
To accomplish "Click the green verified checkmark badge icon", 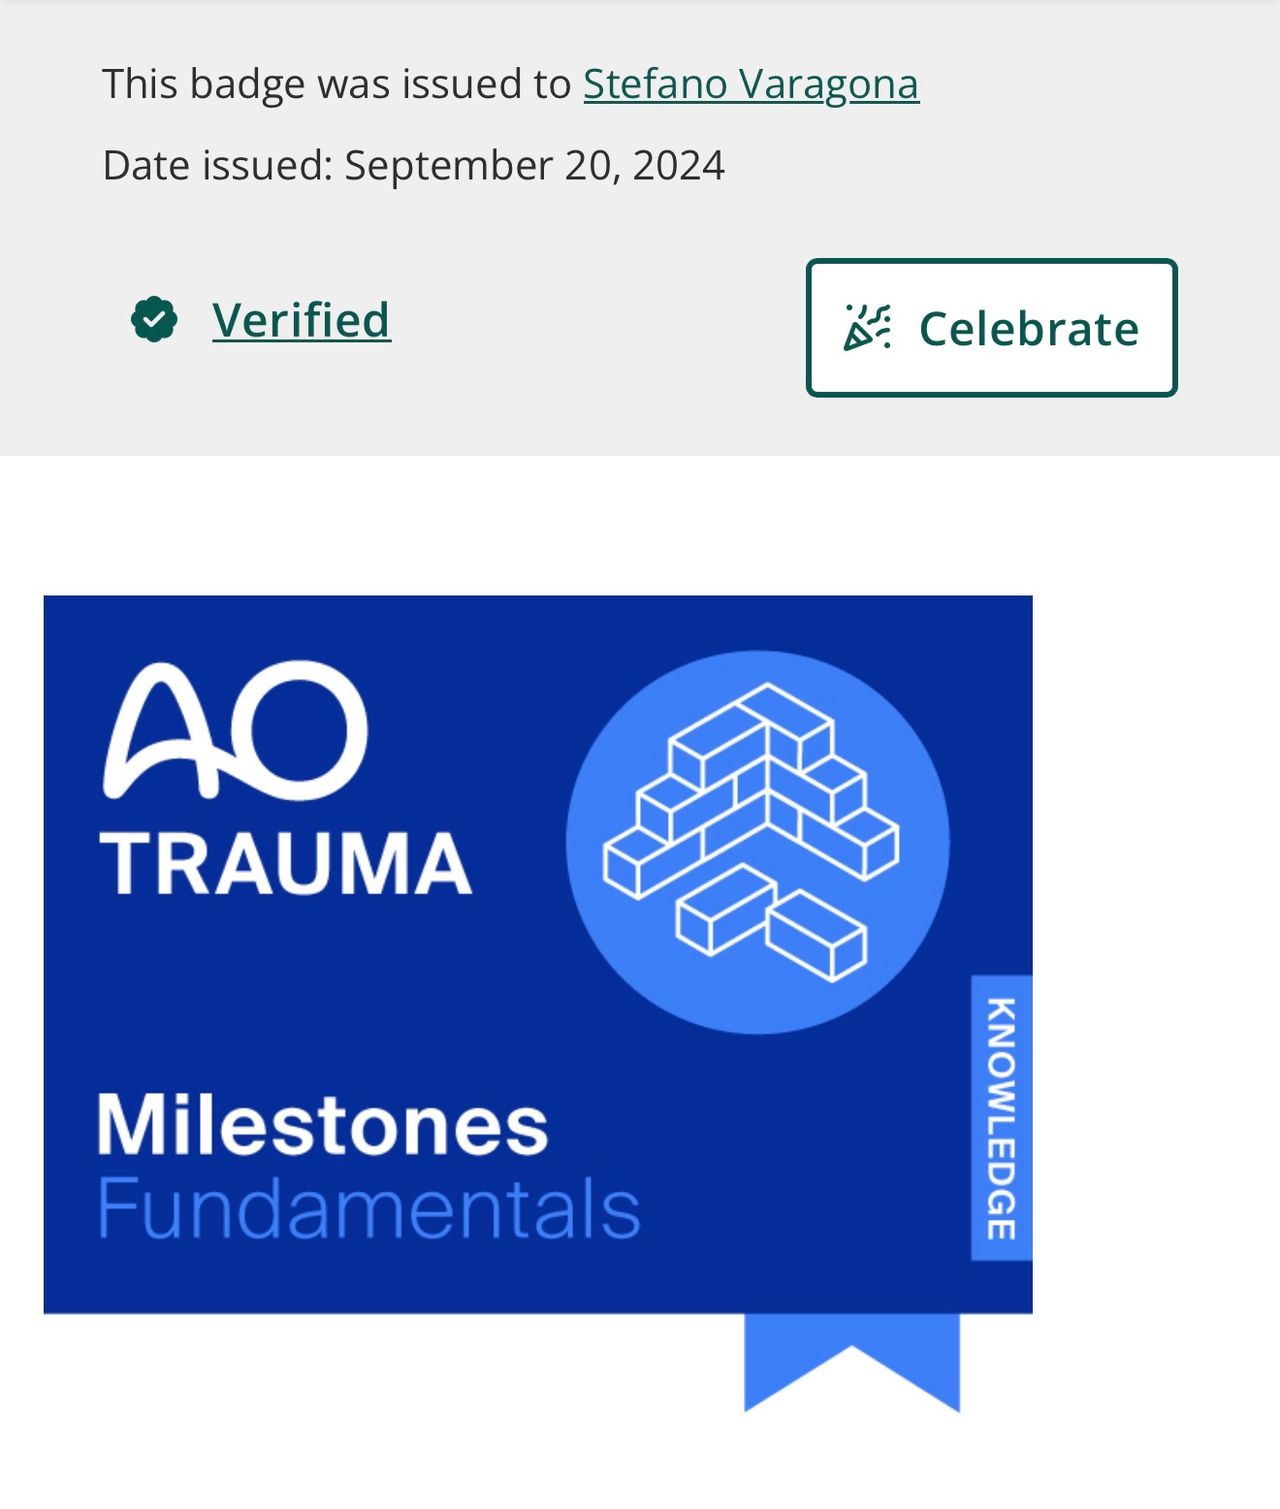I will pyautogui.click(x=154, y=320).
